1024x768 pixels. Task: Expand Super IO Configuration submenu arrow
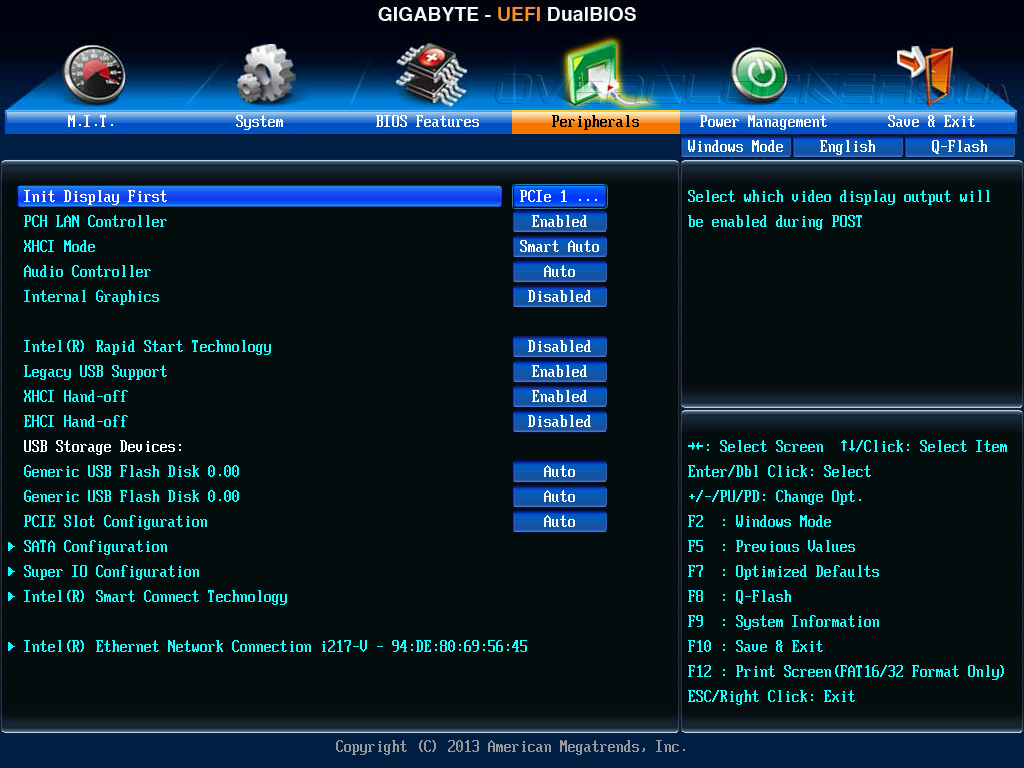tap(11, 571)
